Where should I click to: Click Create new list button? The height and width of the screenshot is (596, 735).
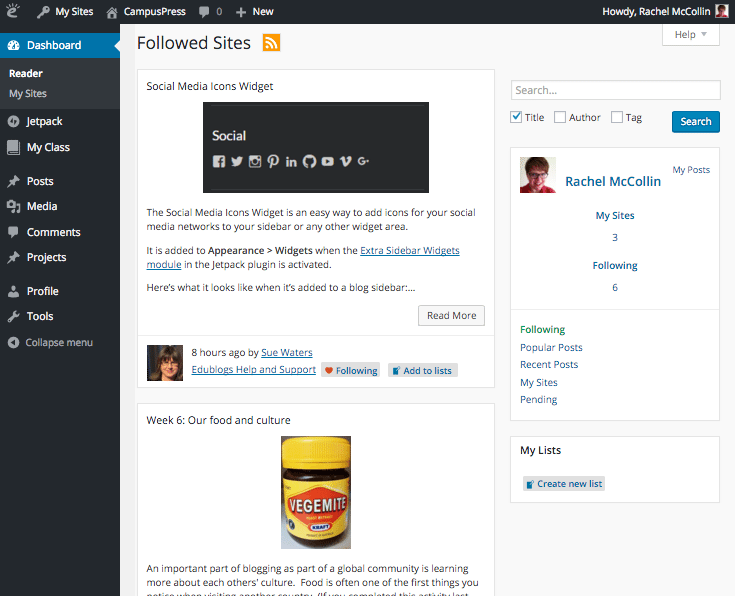(x=564, y=484)
